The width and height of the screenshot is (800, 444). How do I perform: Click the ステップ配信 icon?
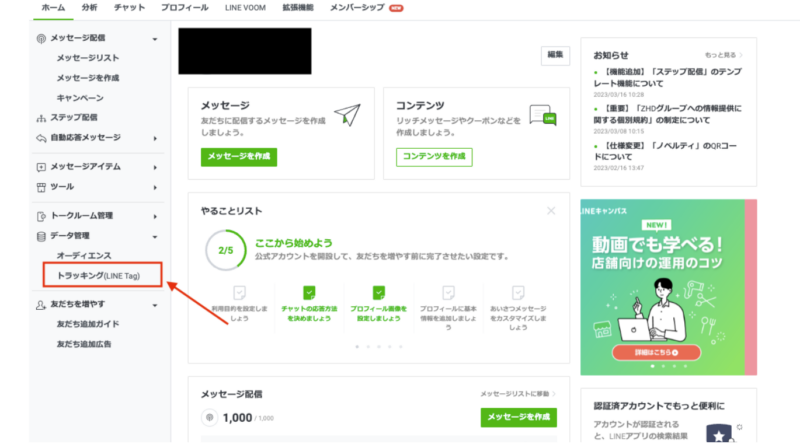41,118
